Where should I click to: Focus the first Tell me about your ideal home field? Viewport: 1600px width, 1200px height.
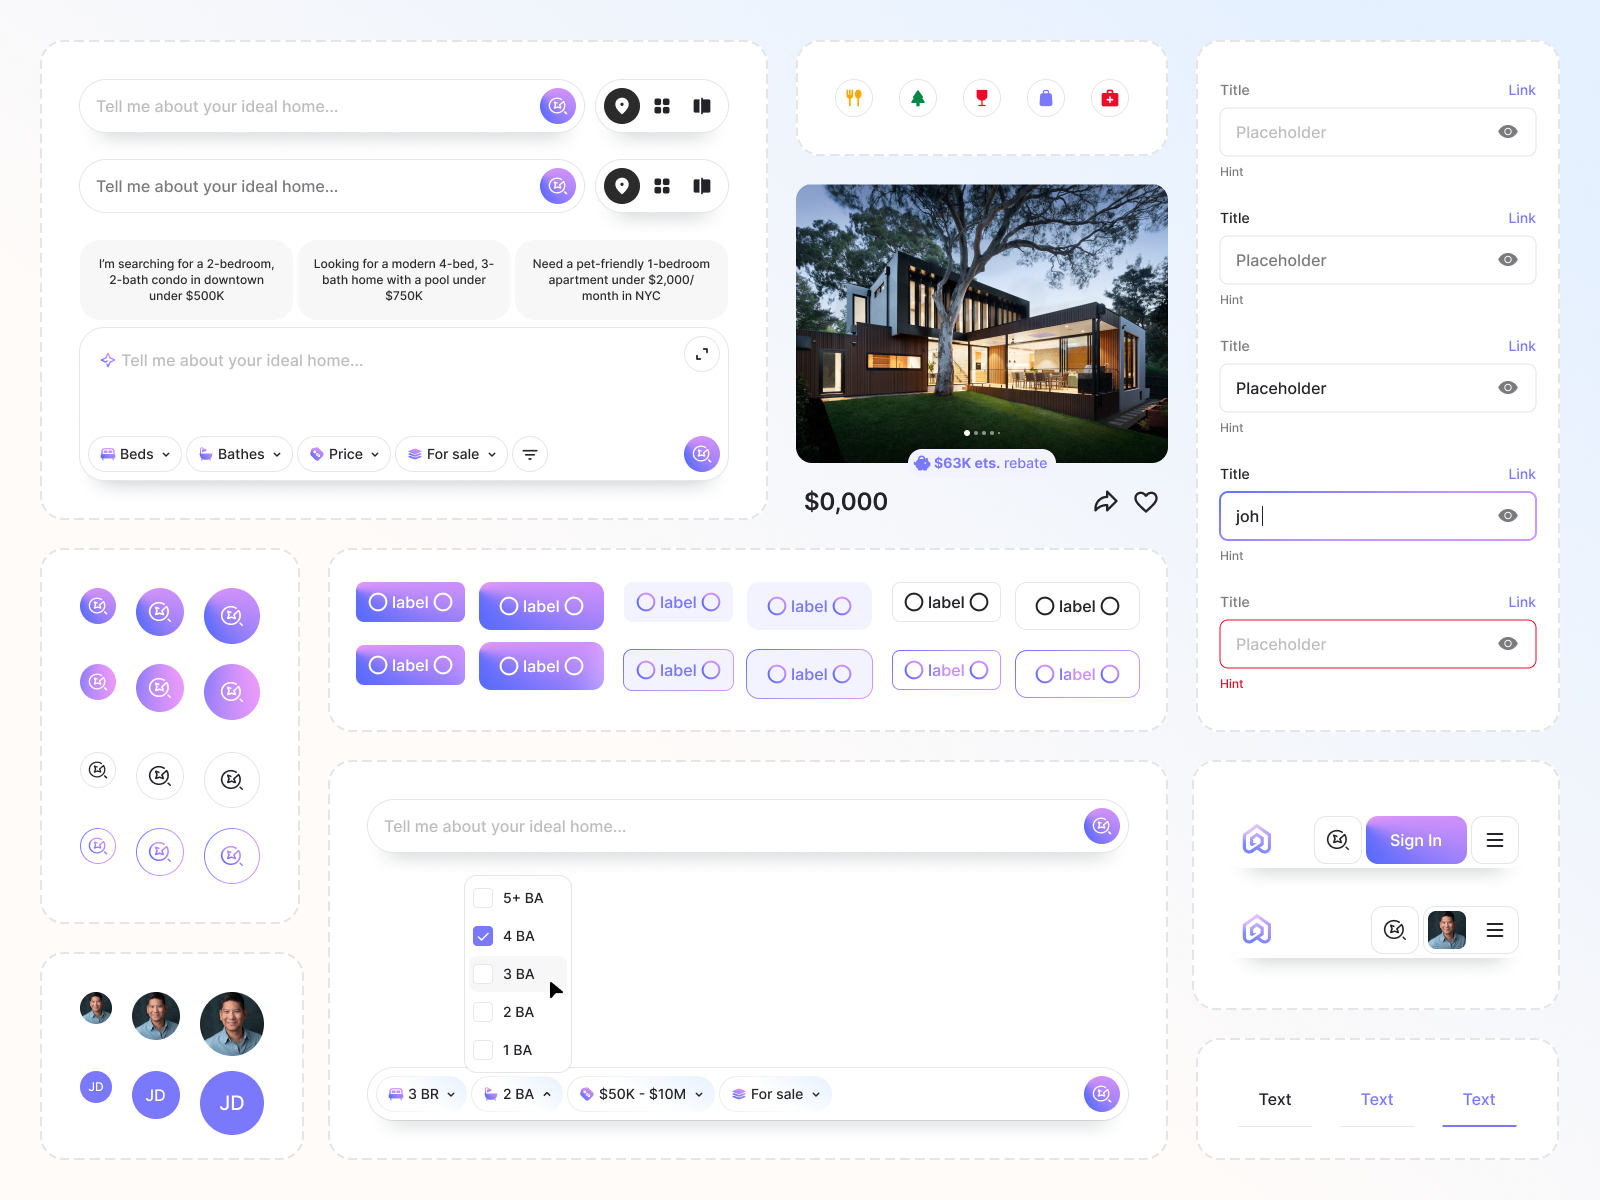(332, 106)
